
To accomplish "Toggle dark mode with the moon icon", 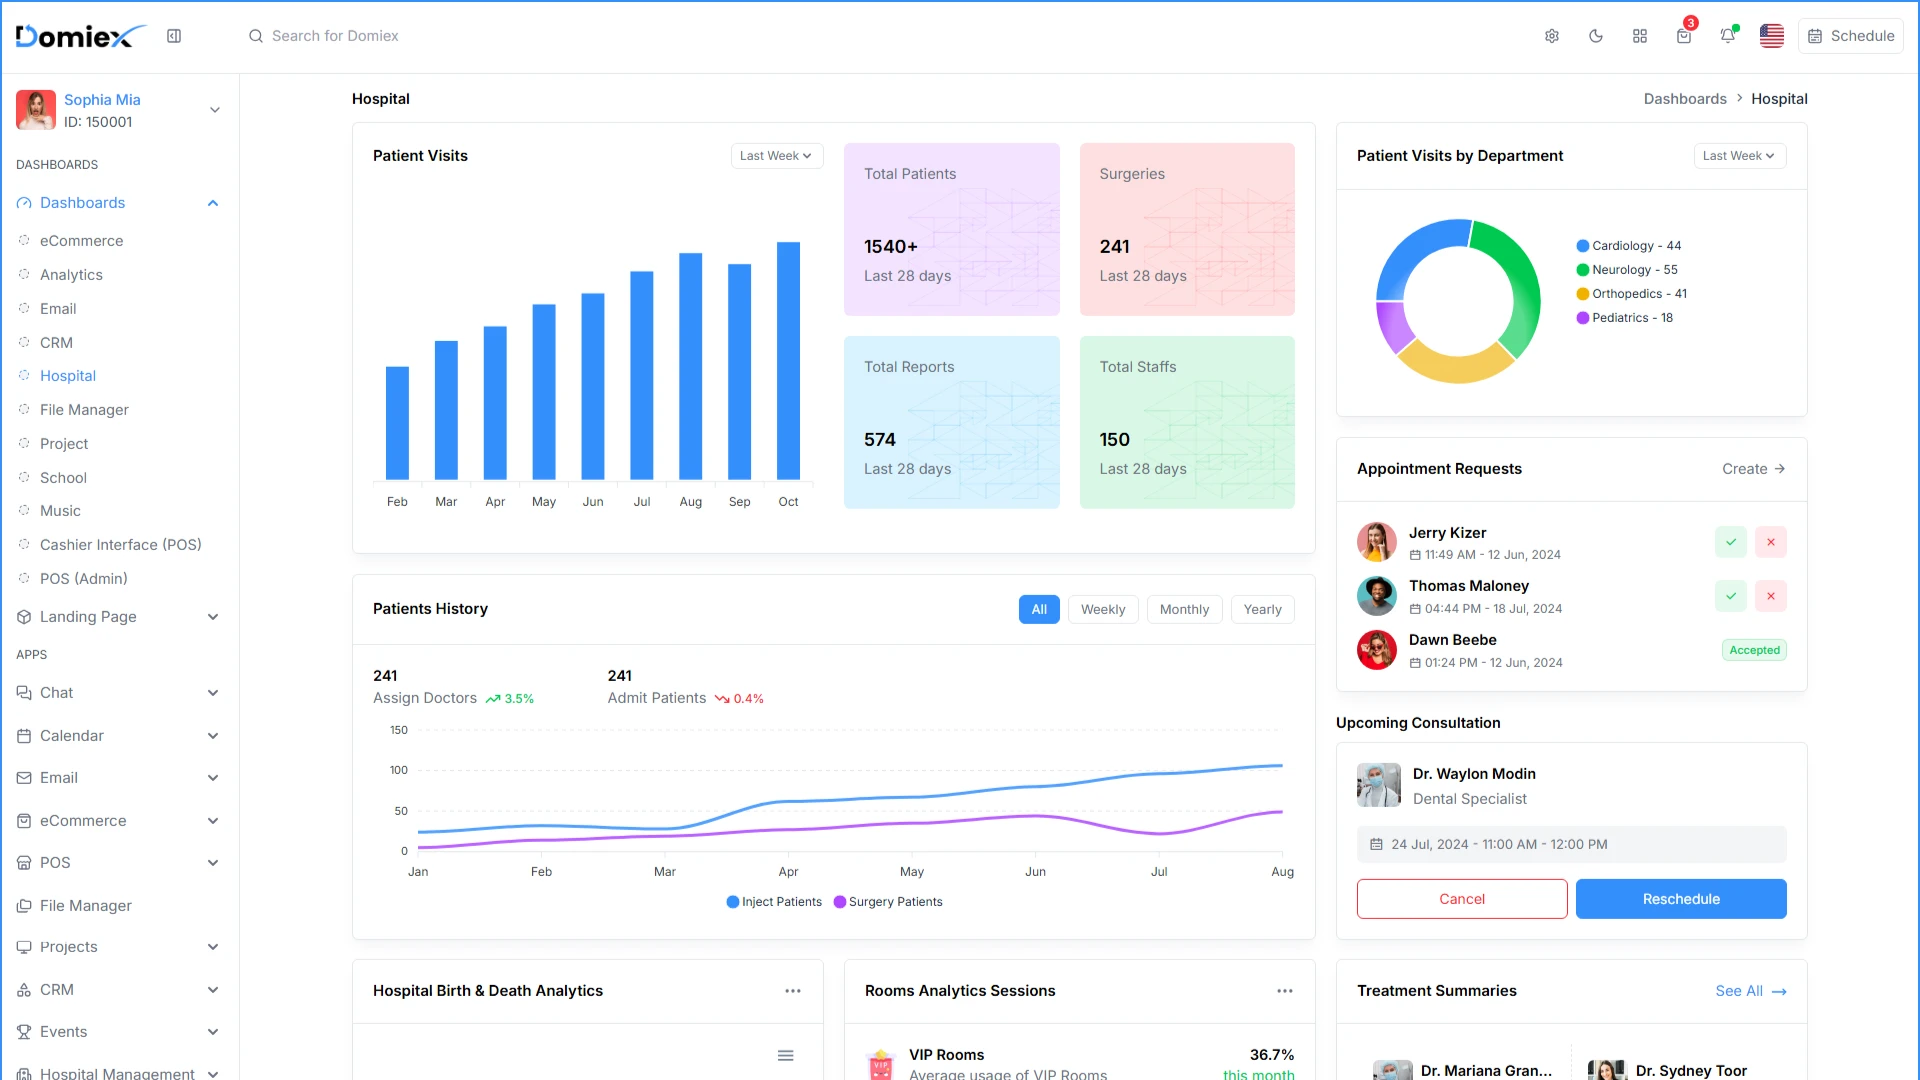I will click(x=1596, y=36).
